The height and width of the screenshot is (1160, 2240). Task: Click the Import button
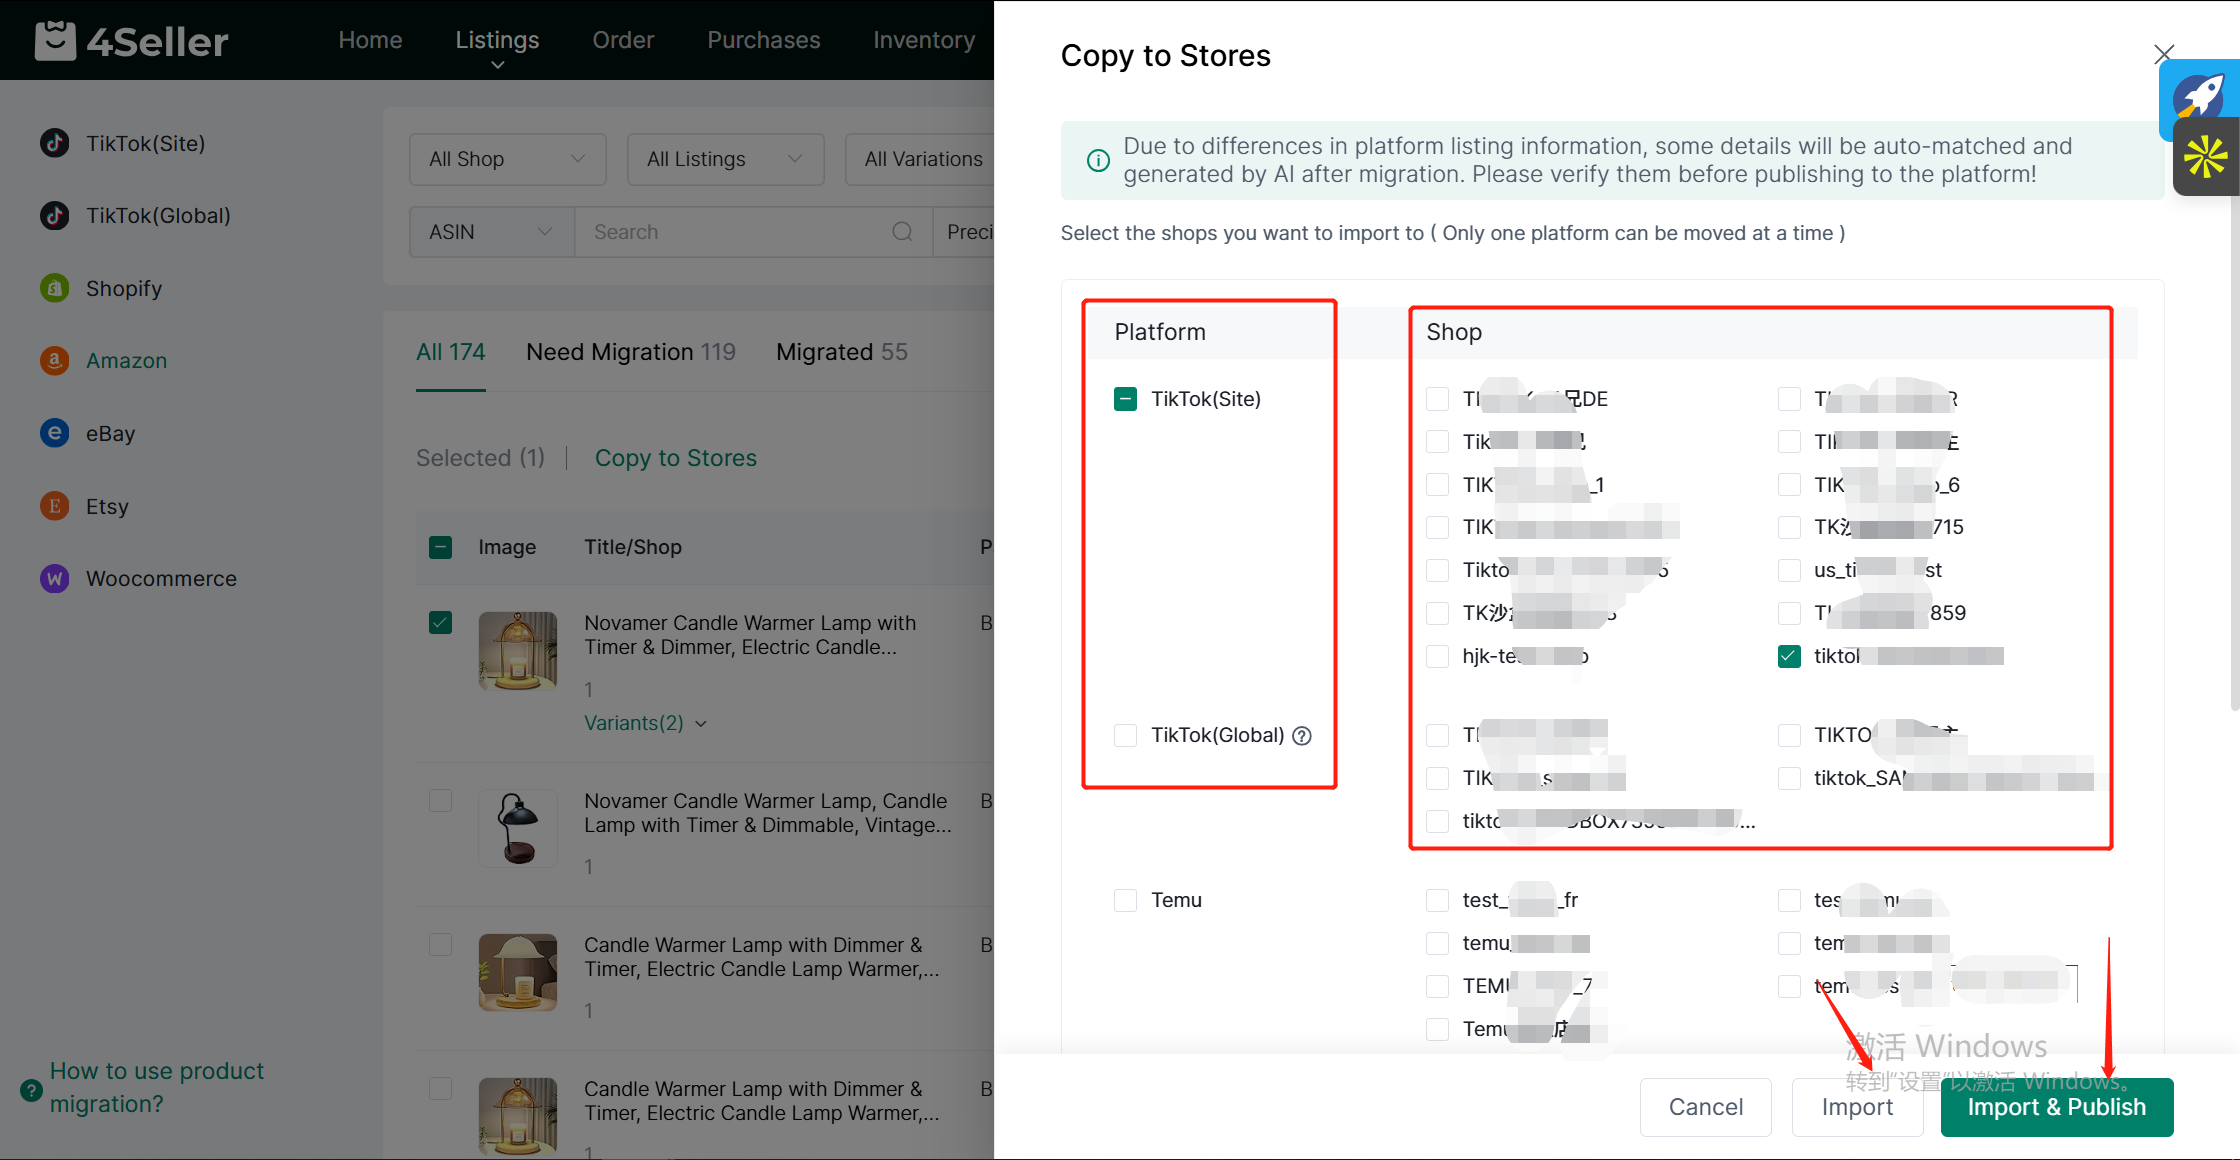1857,1107
